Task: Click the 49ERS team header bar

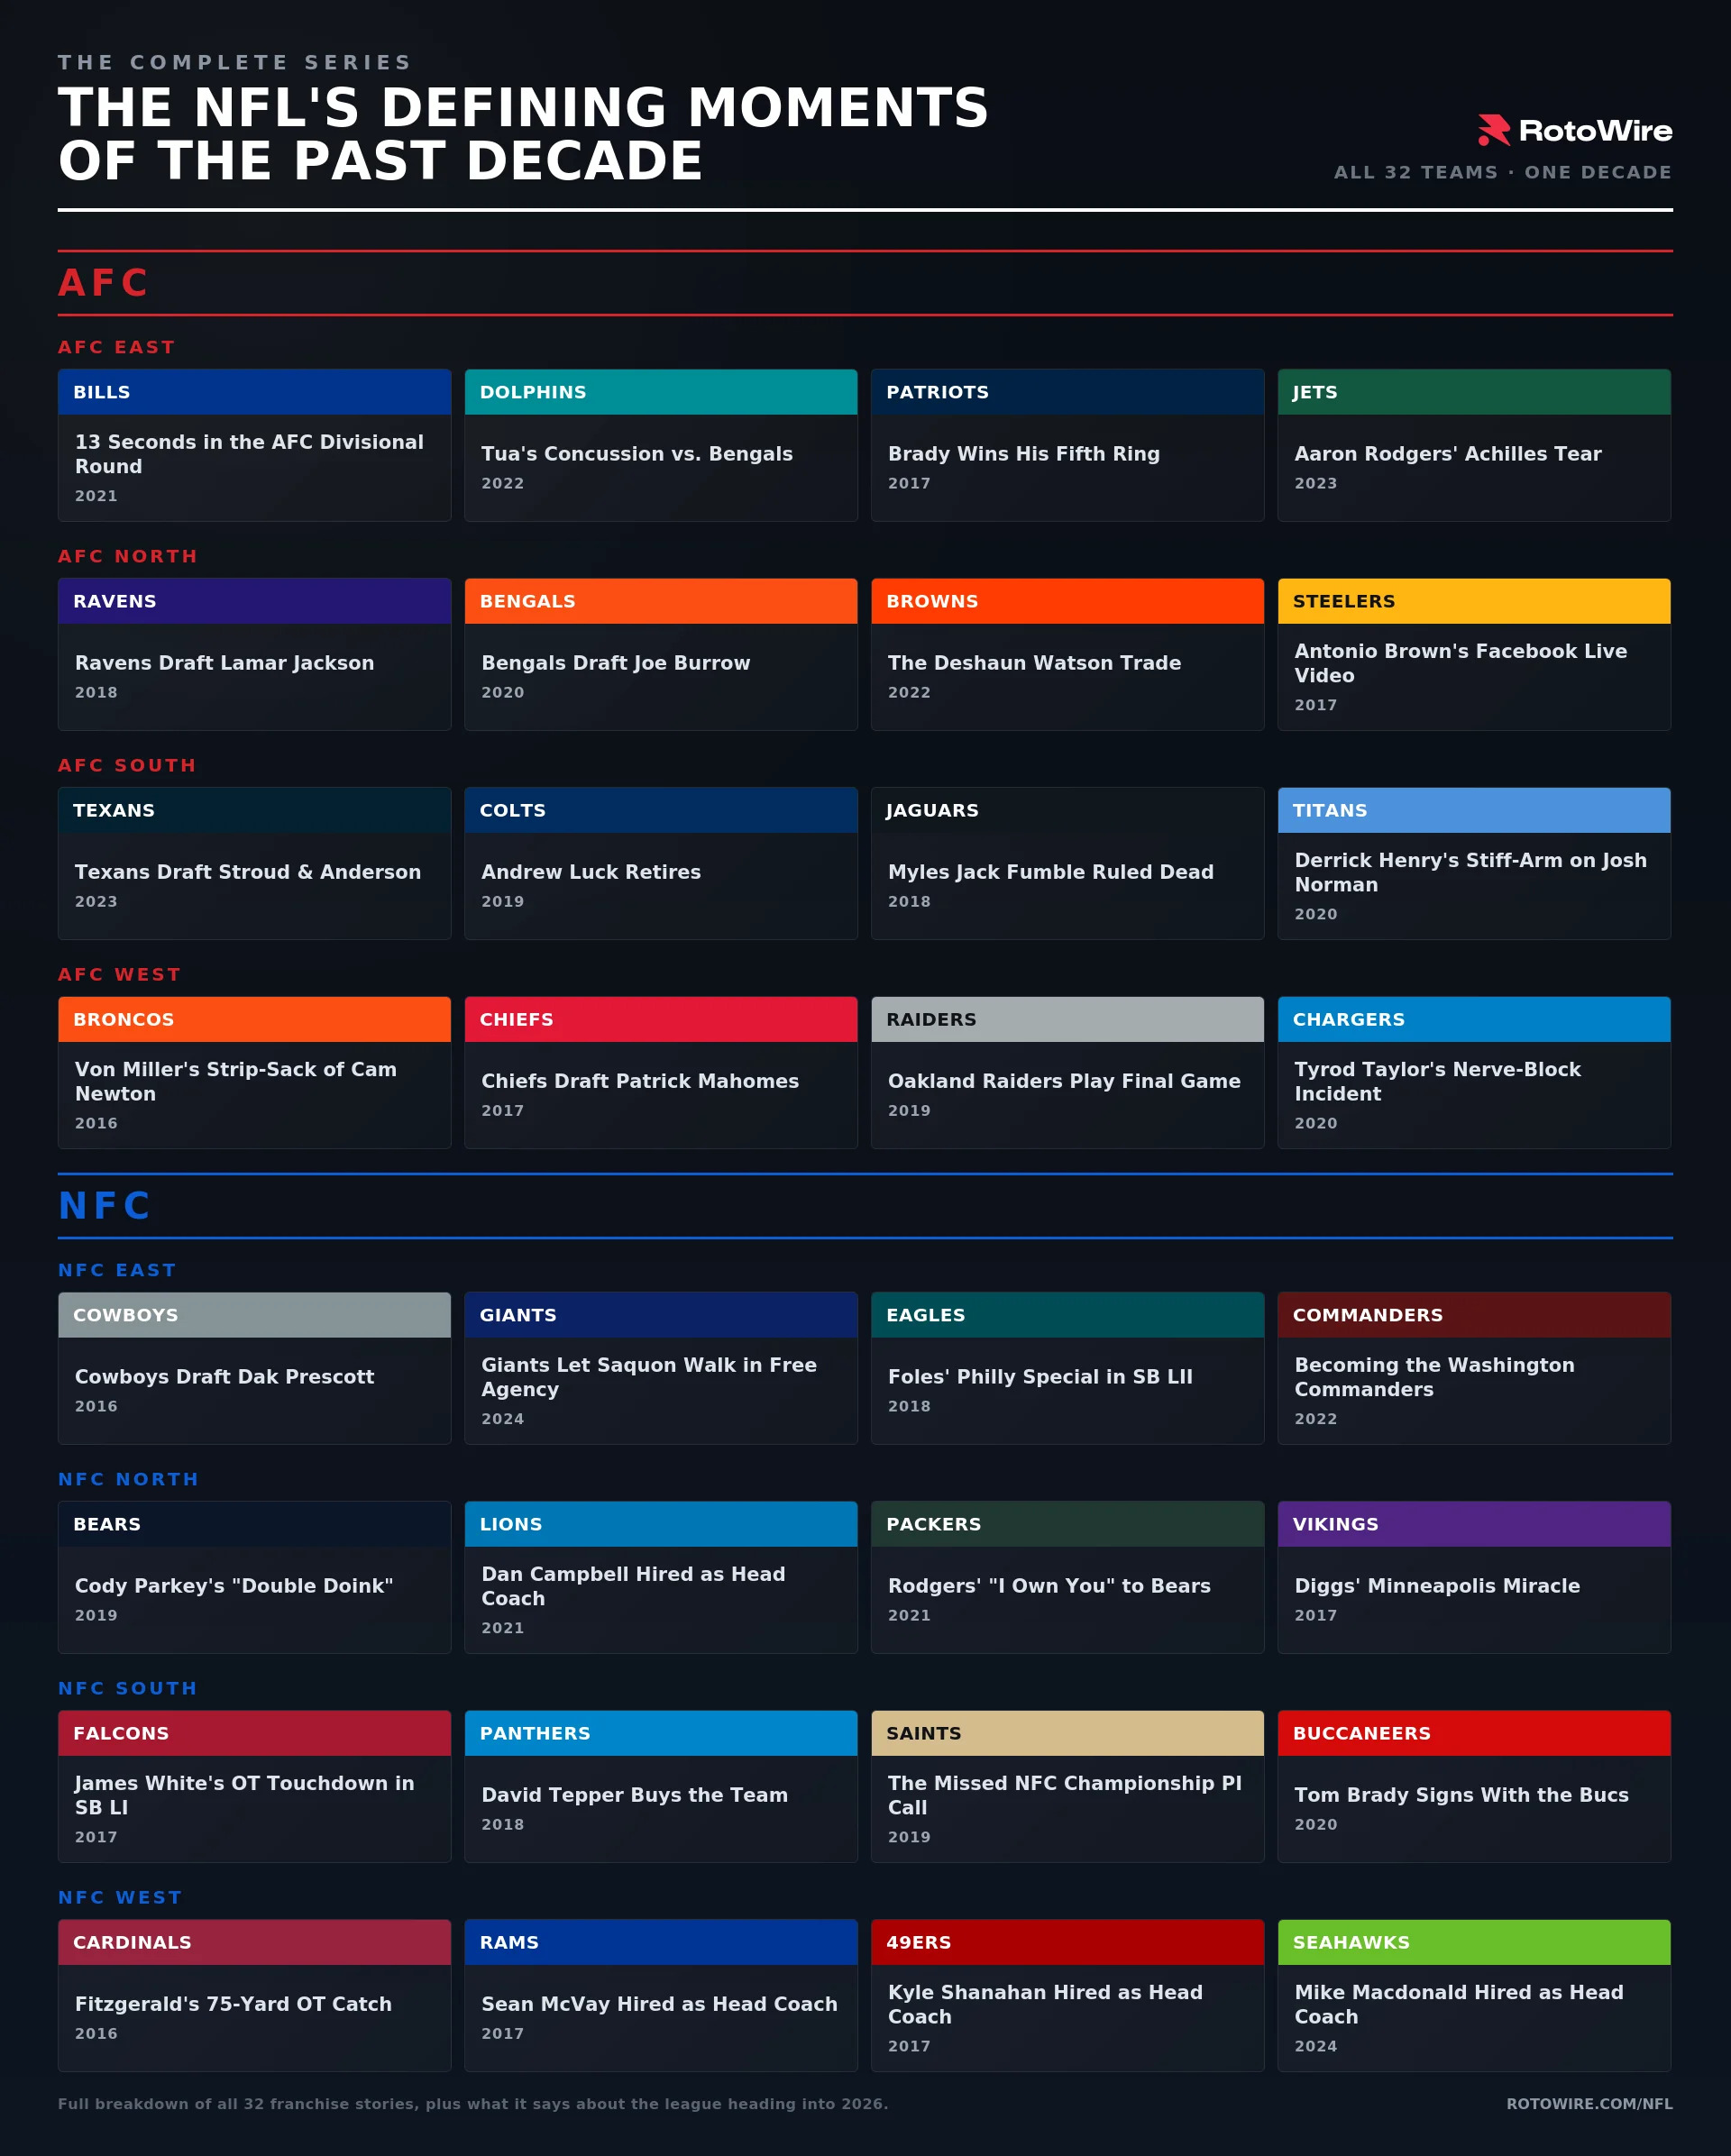Action: (x=1067, y=1942)
